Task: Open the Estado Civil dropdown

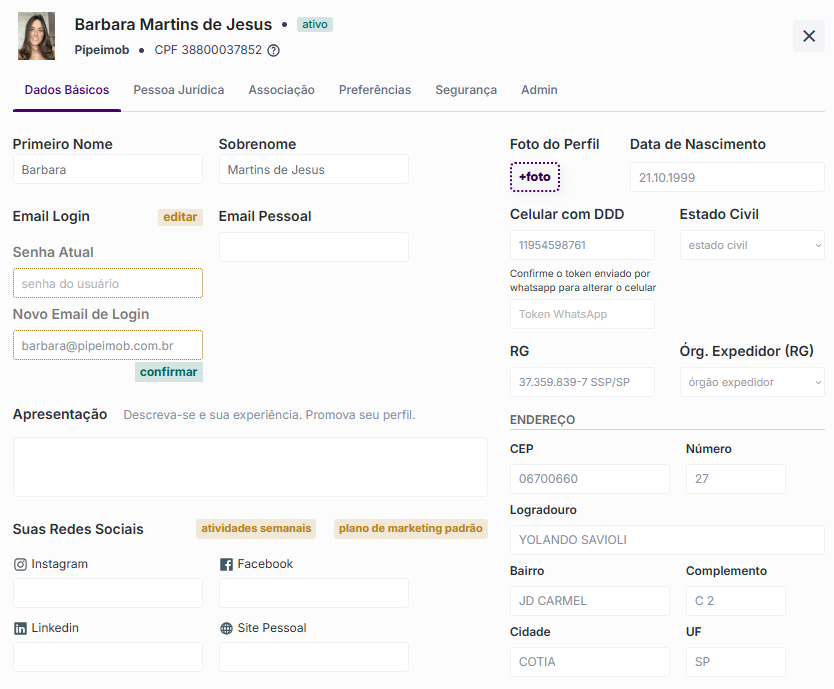Action: pyautogui.click(x=752, y=245)
